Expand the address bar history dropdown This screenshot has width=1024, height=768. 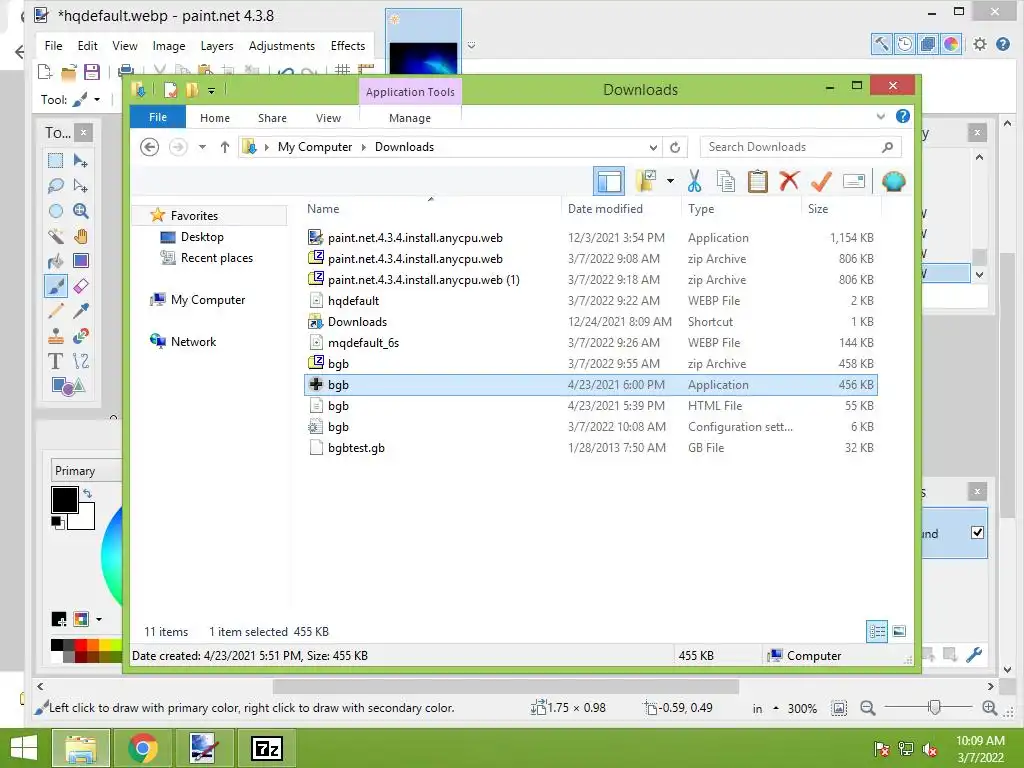(x=652, y=148)
